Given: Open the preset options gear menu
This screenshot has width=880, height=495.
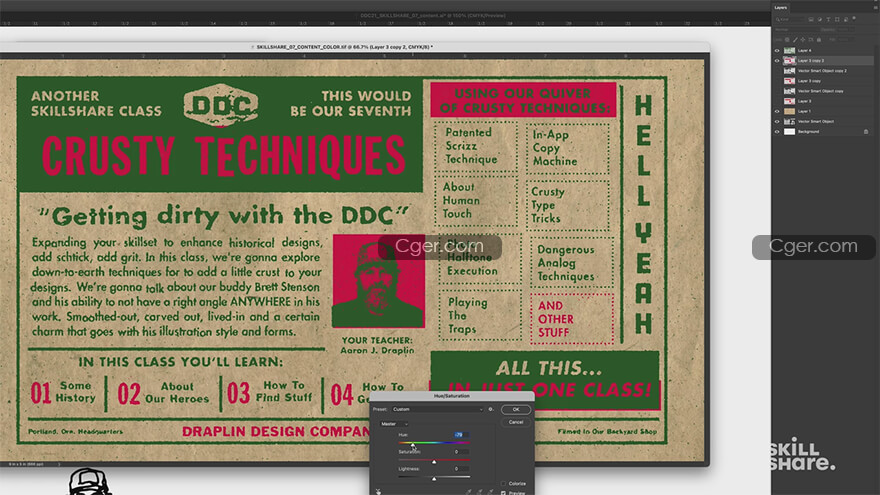Looking at the screenshot, I should (491, 409).
